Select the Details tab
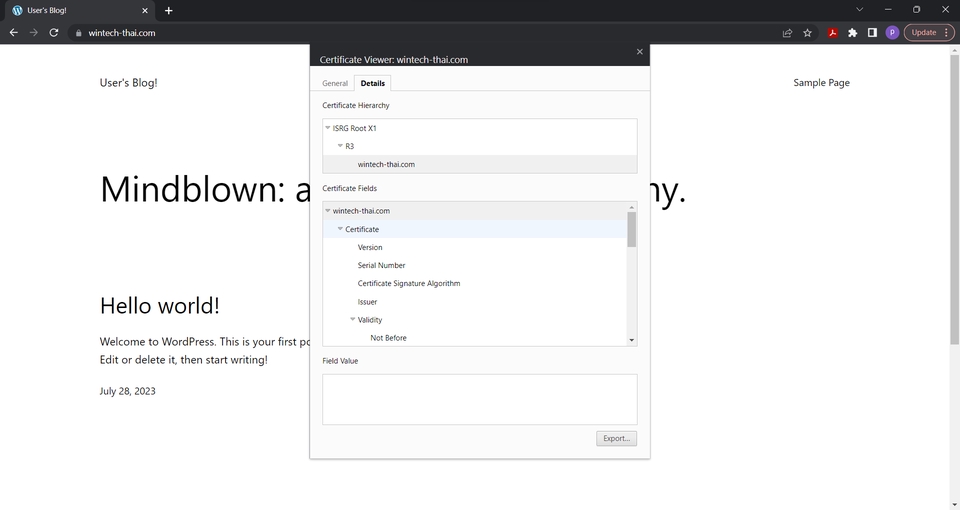This screenshot has width=960, height=510. 373,83
